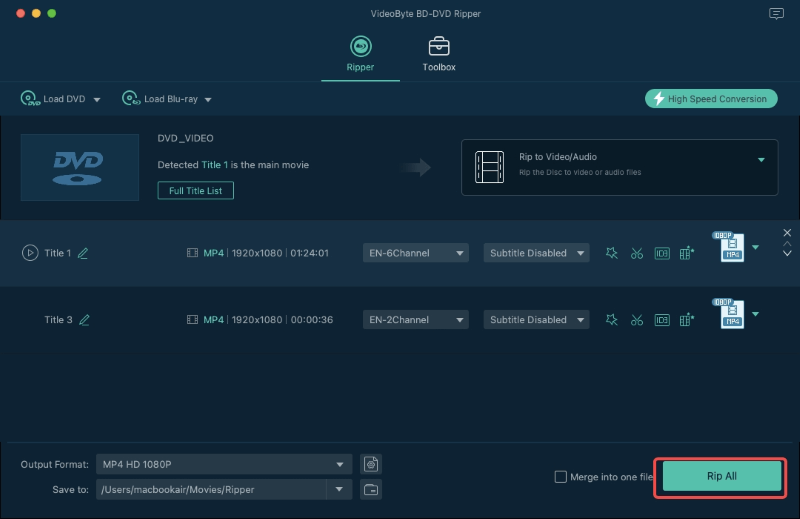Select the Ripper tab
The height and width of the screenshot is (519, 800).
coord(360,54)
